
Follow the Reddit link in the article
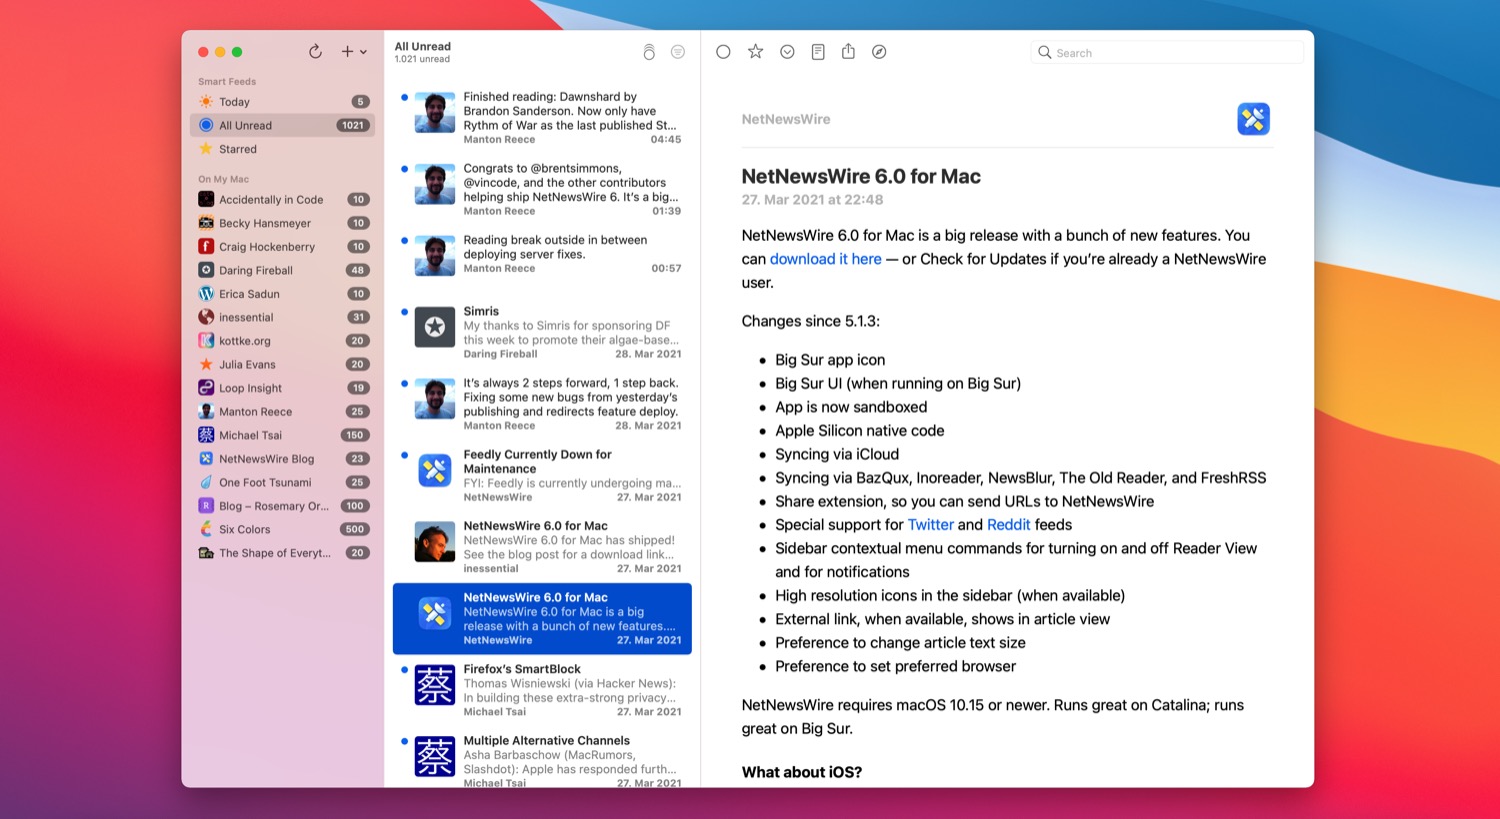tap(1008, 525)
